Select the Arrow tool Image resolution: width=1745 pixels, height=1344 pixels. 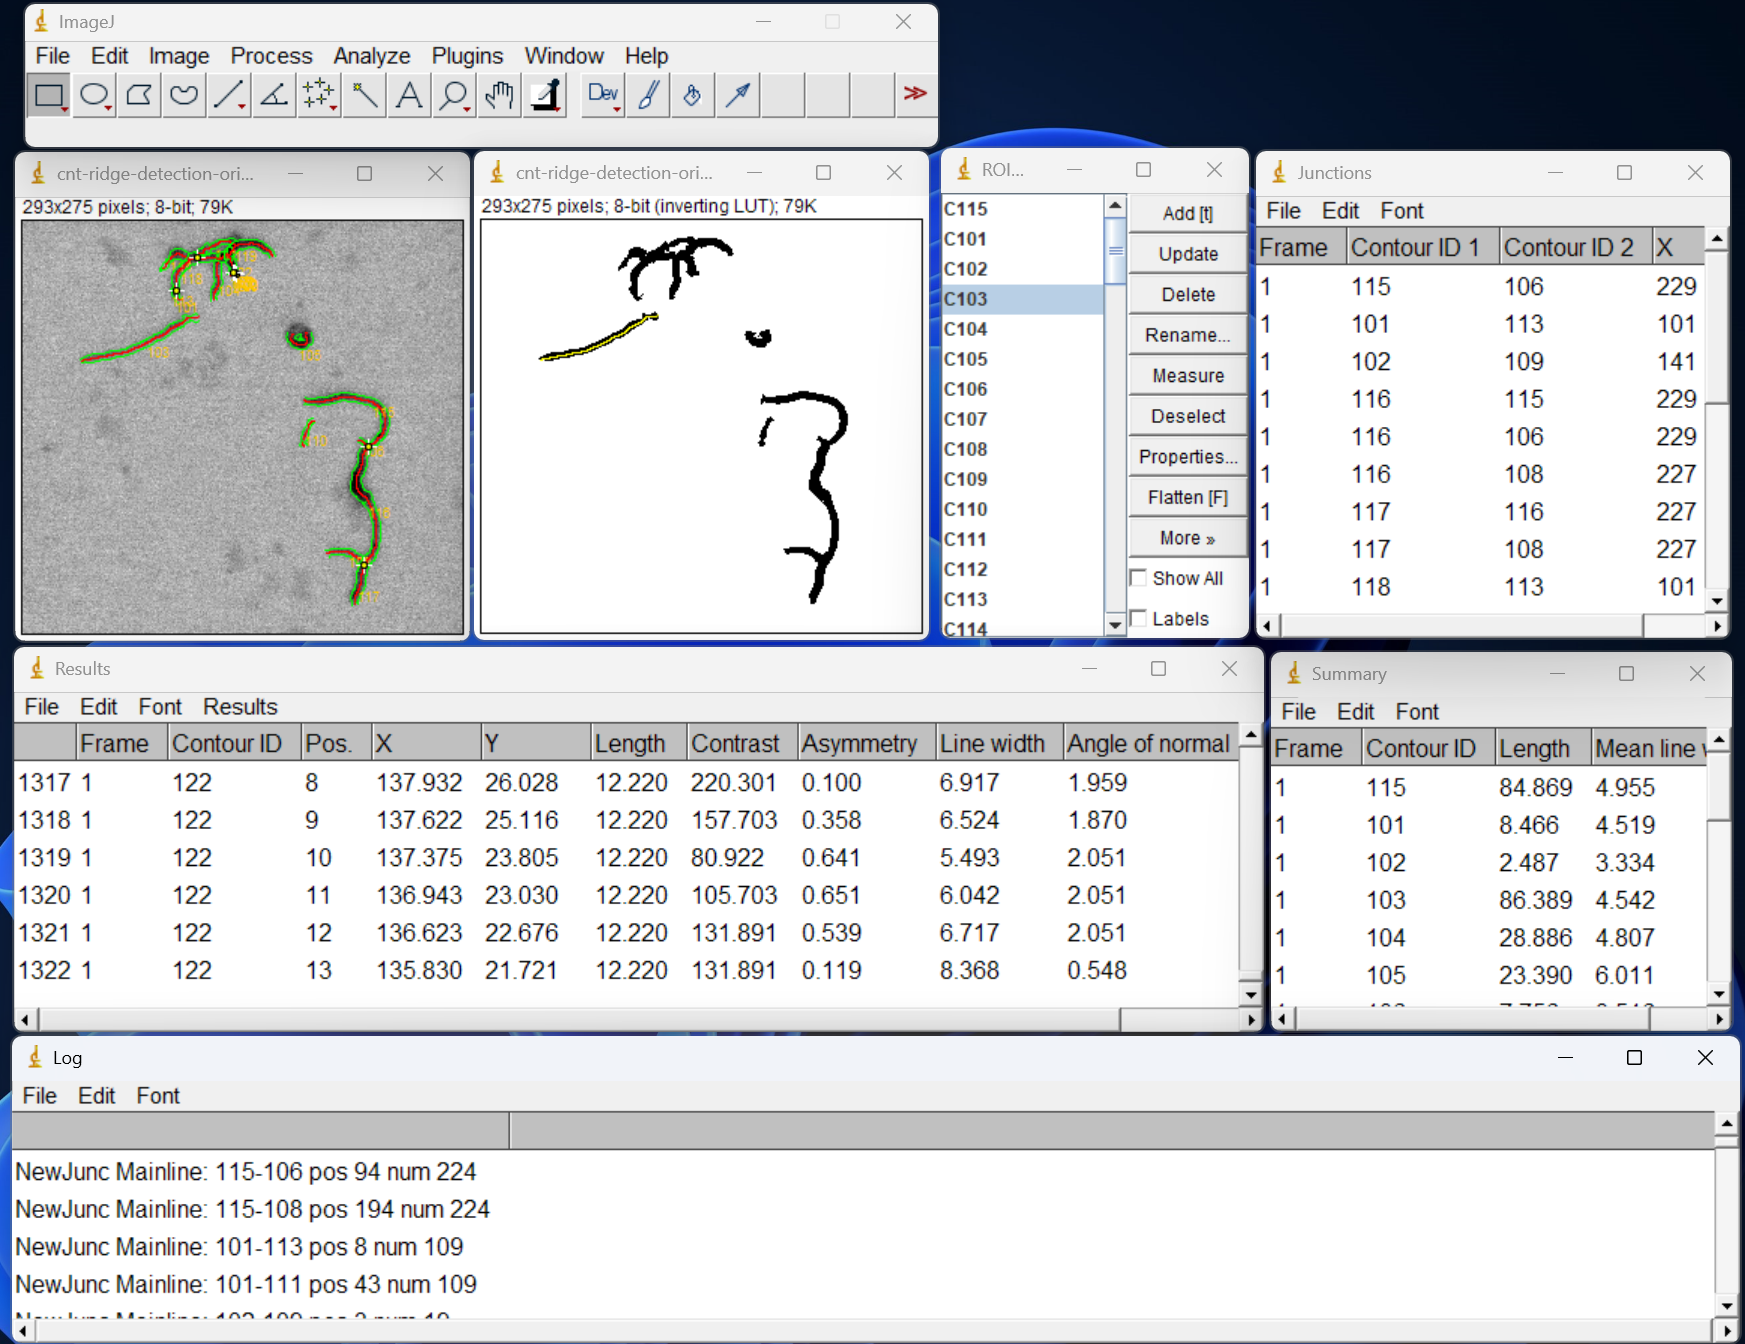tap(738, 95)
